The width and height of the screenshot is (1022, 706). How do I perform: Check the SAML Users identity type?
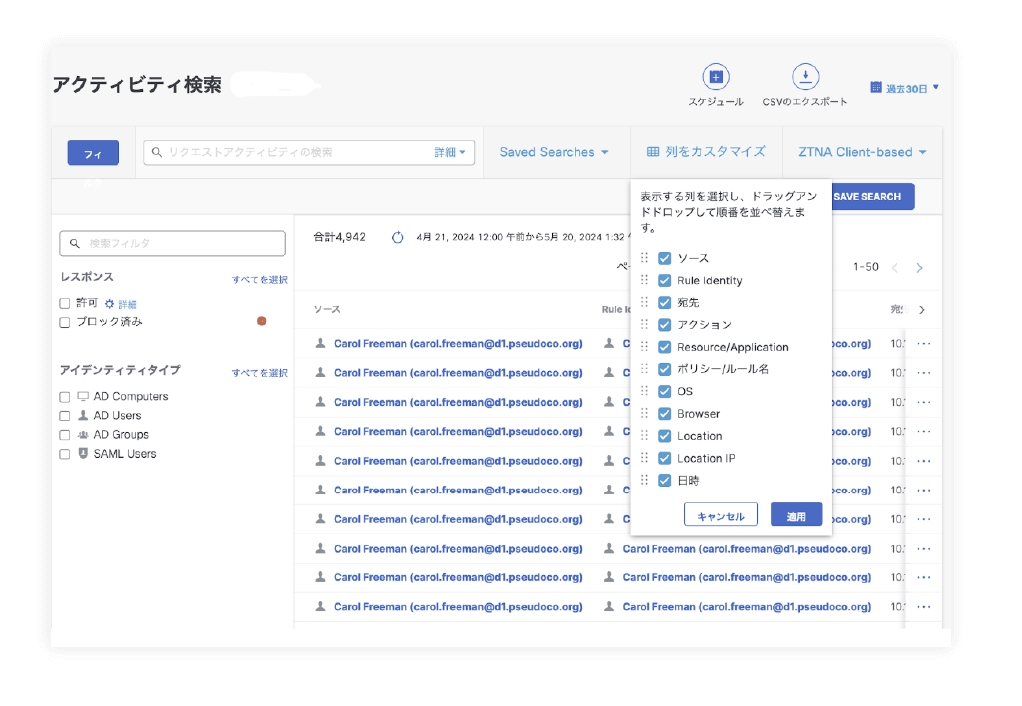[65, 454]
